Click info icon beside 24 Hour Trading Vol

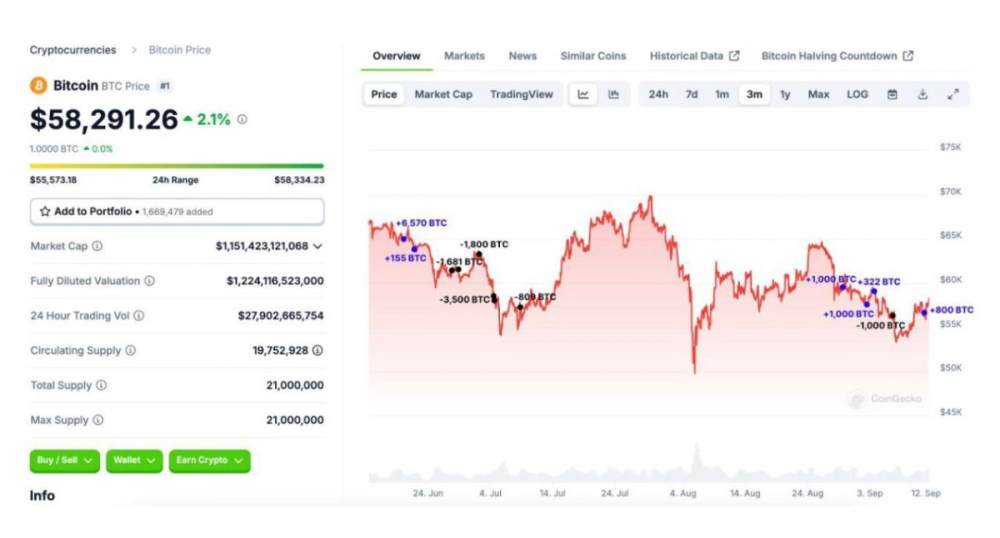(139, 316)
